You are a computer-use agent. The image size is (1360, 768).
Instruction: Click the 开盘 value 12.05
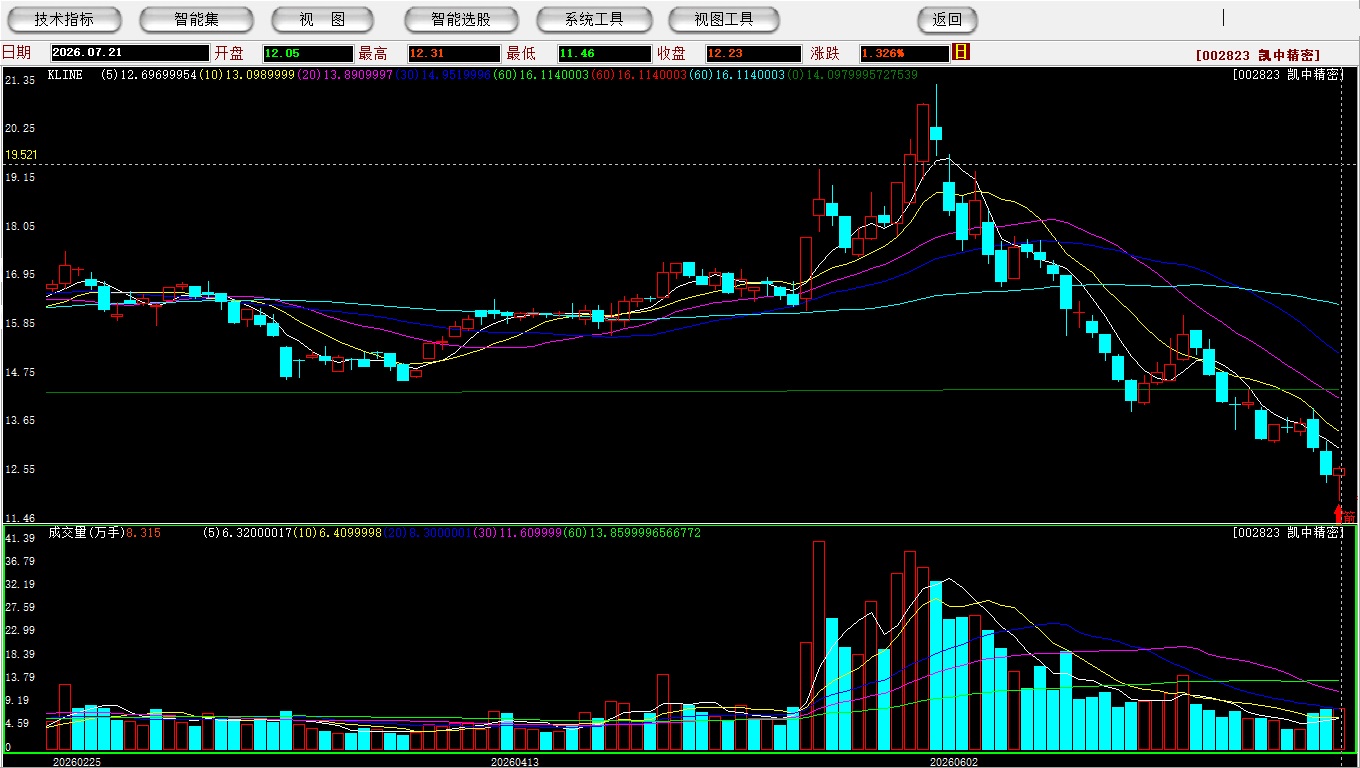click(x=308, y=53)
